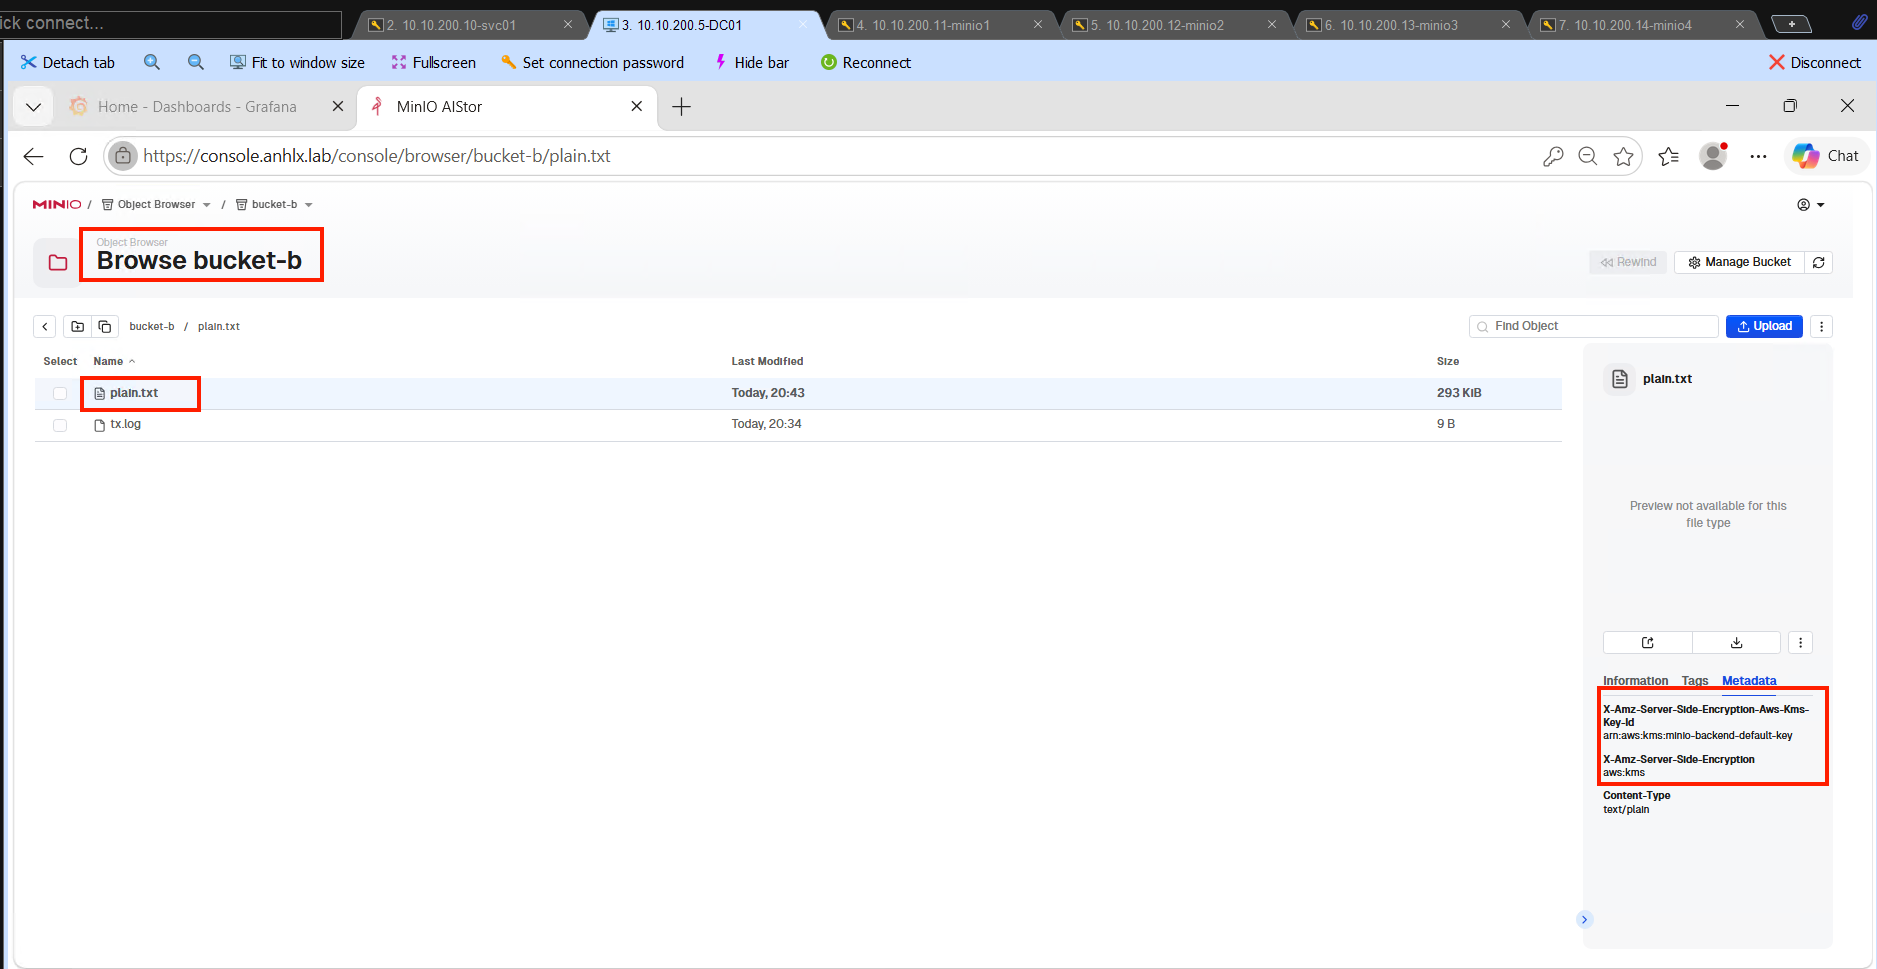Screen dimensions: 1877x969
Task: Open a new browser tab
Action: (681, 107)
